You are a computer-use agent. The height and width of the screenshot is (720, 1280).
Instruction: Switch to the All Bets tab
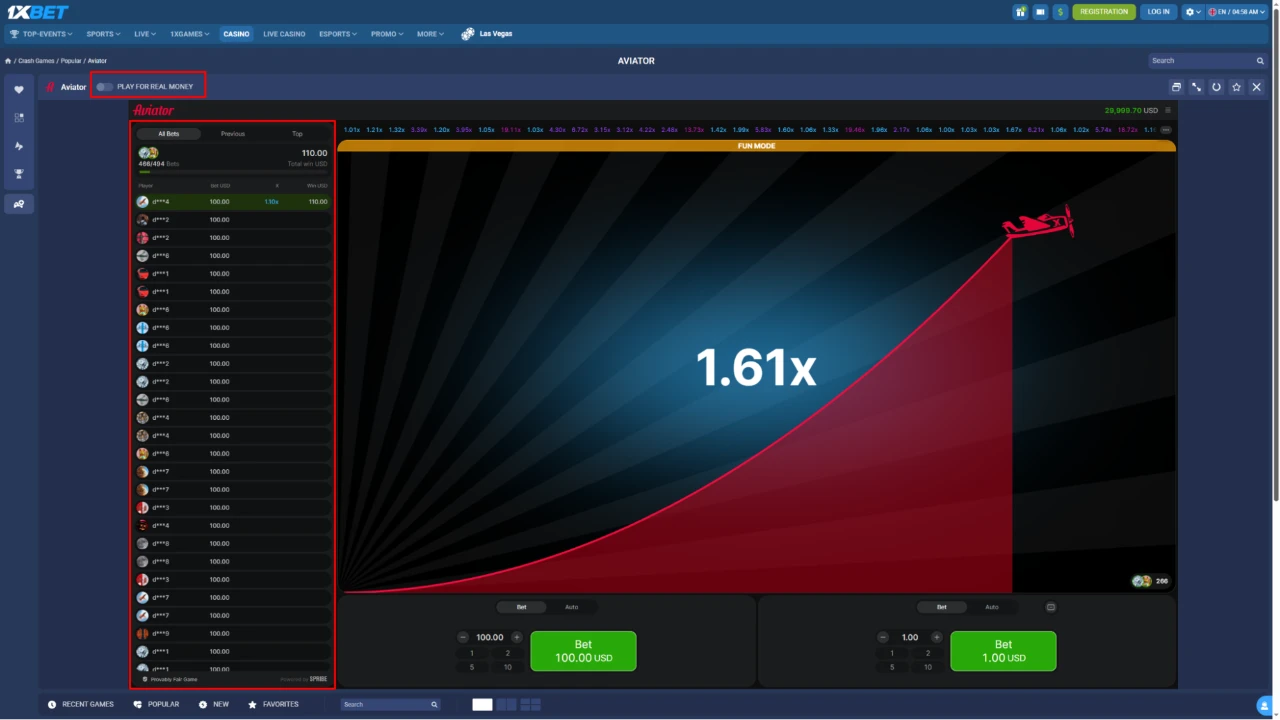point(169,134)
